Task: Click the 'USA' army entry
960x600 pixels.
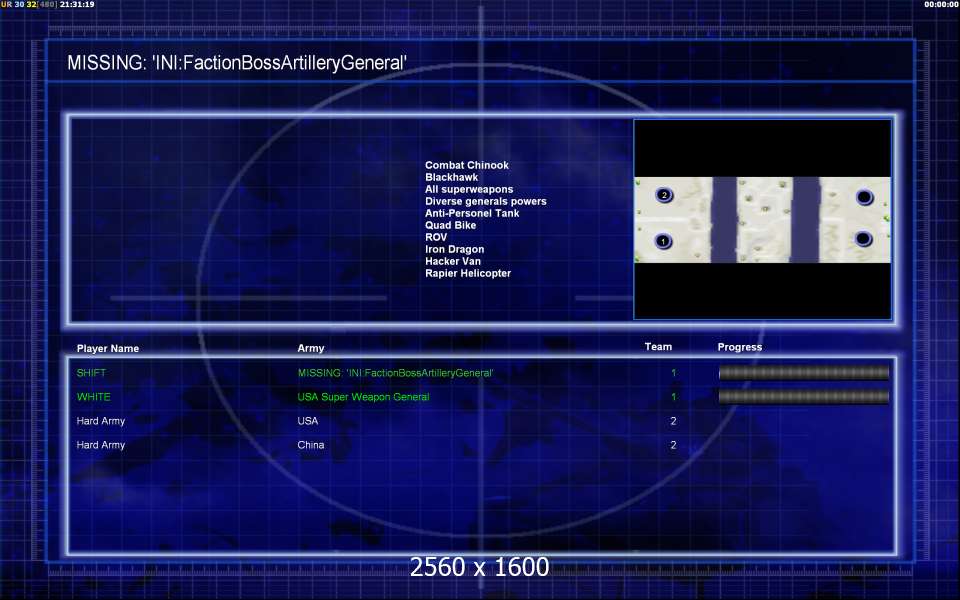Action: pyautogui.click(x=307, y=421)
